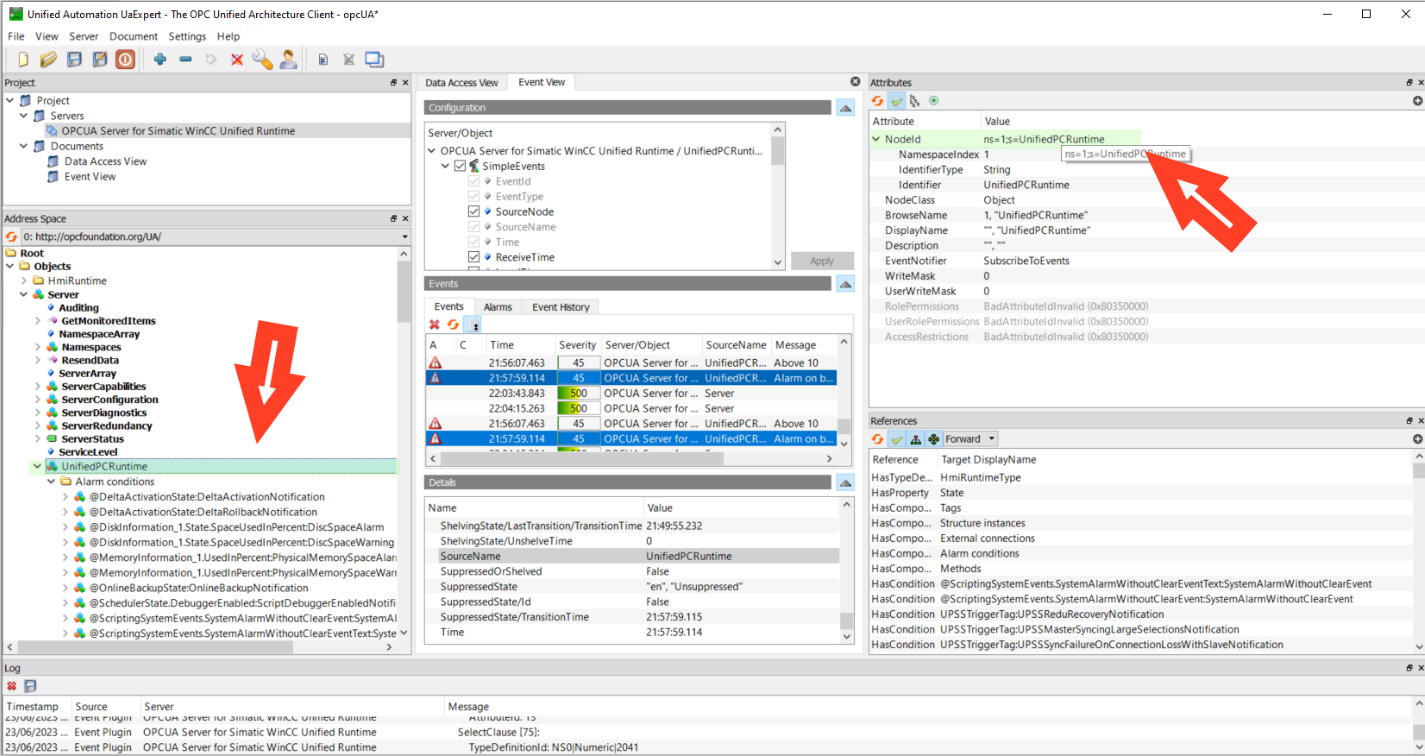Screen dimensions: 1425x756
Task: Select the SourceName row in Details
Action: coord(632,556)
